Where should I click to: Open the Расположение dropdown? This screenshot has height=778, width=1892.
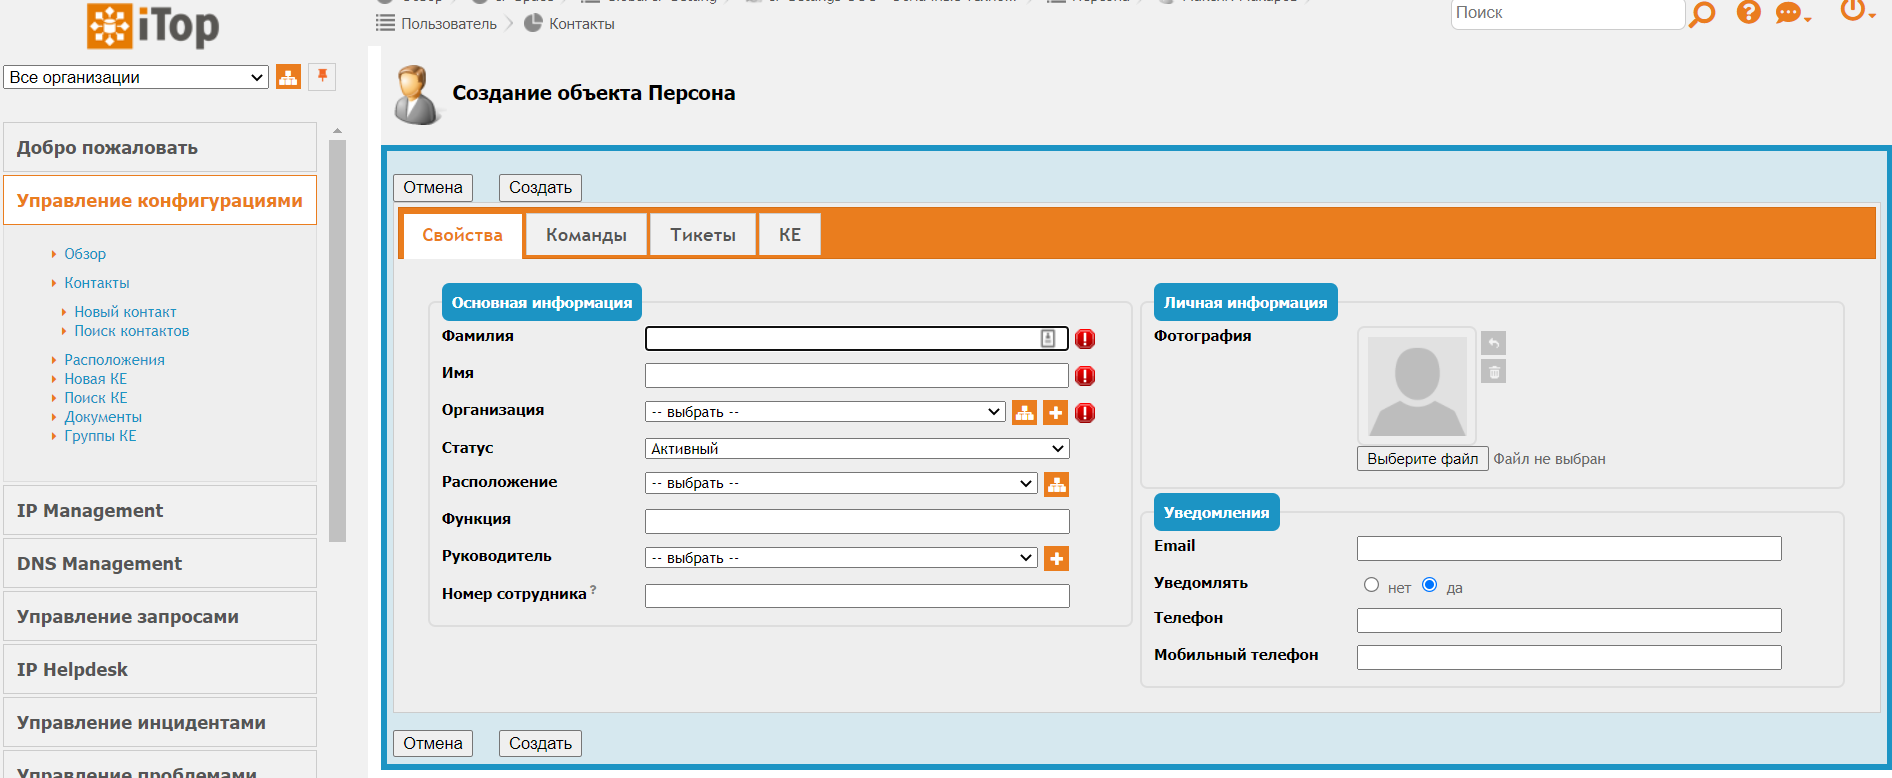click(841, 483)
